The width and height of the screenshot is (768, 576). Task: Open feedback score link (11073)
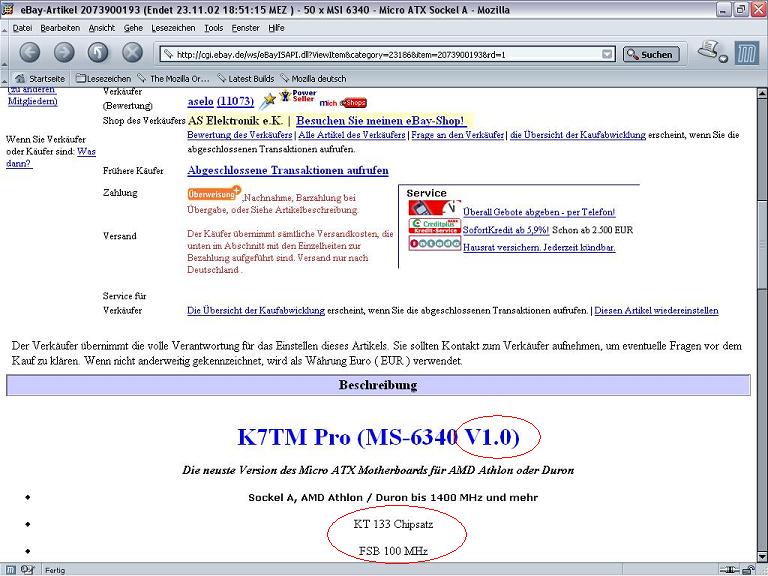point(235,101)
